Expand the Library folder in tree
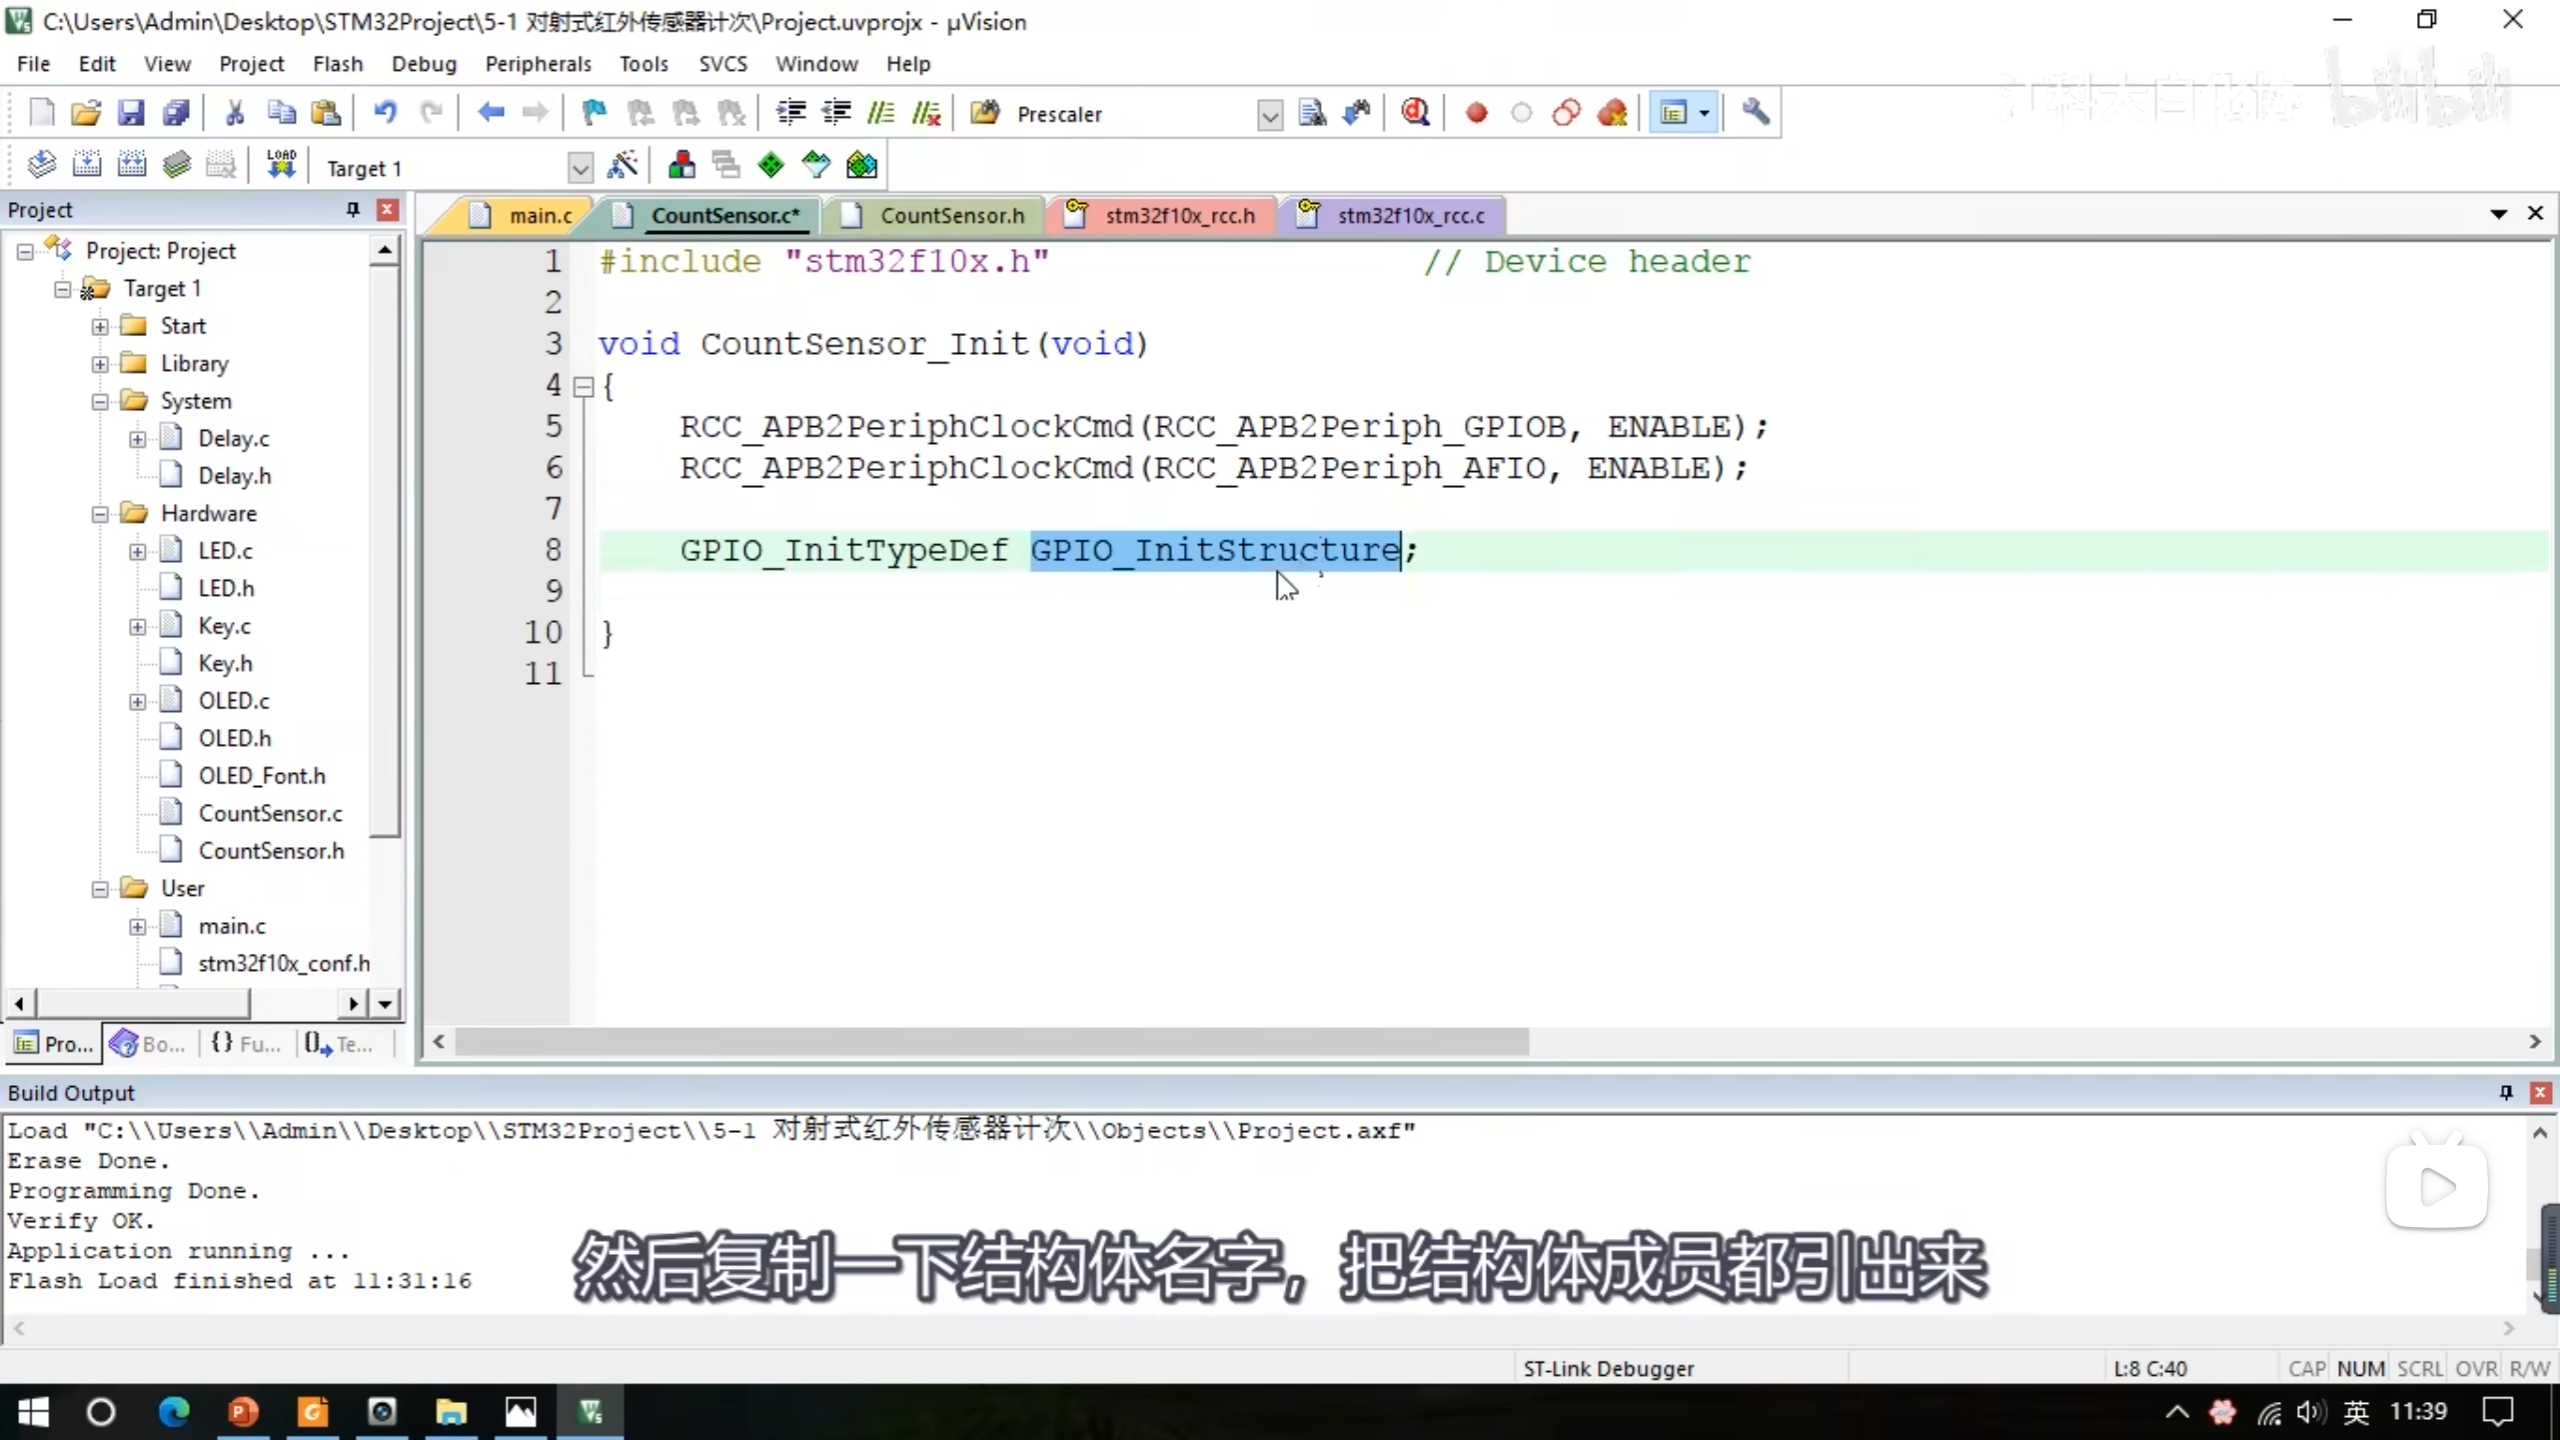Screen dimensions: 2560x1440 pyautogui.click(x=100, y=364)
